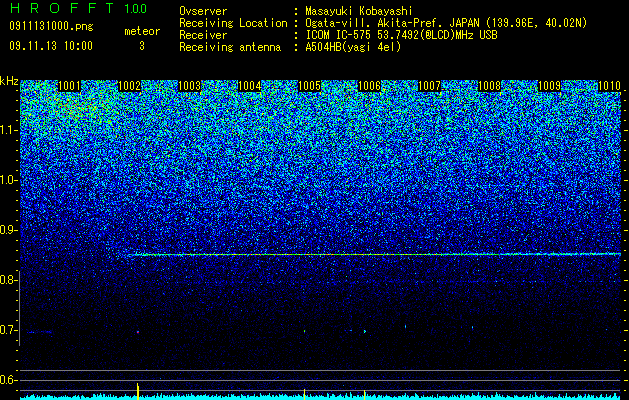629x400 pixels.
Task: Click the yellow meteor spike below 1006
Action: [x=364, y=395]
